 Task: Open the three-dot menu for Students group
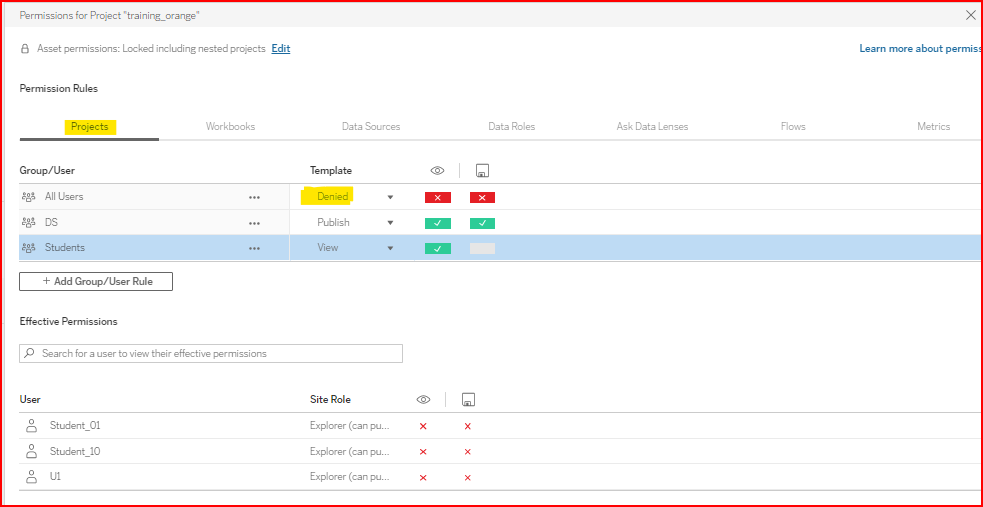(254, 248)
